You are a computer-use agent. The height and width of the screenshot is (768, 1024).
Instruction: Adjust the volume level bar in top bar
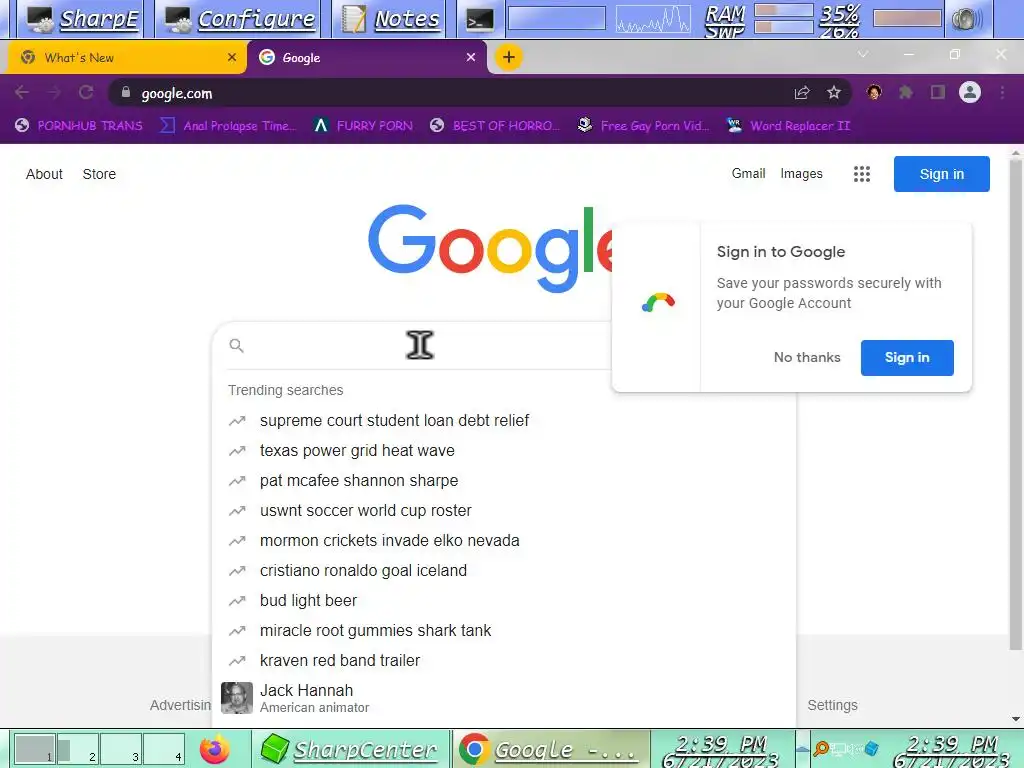coord(907,18)
